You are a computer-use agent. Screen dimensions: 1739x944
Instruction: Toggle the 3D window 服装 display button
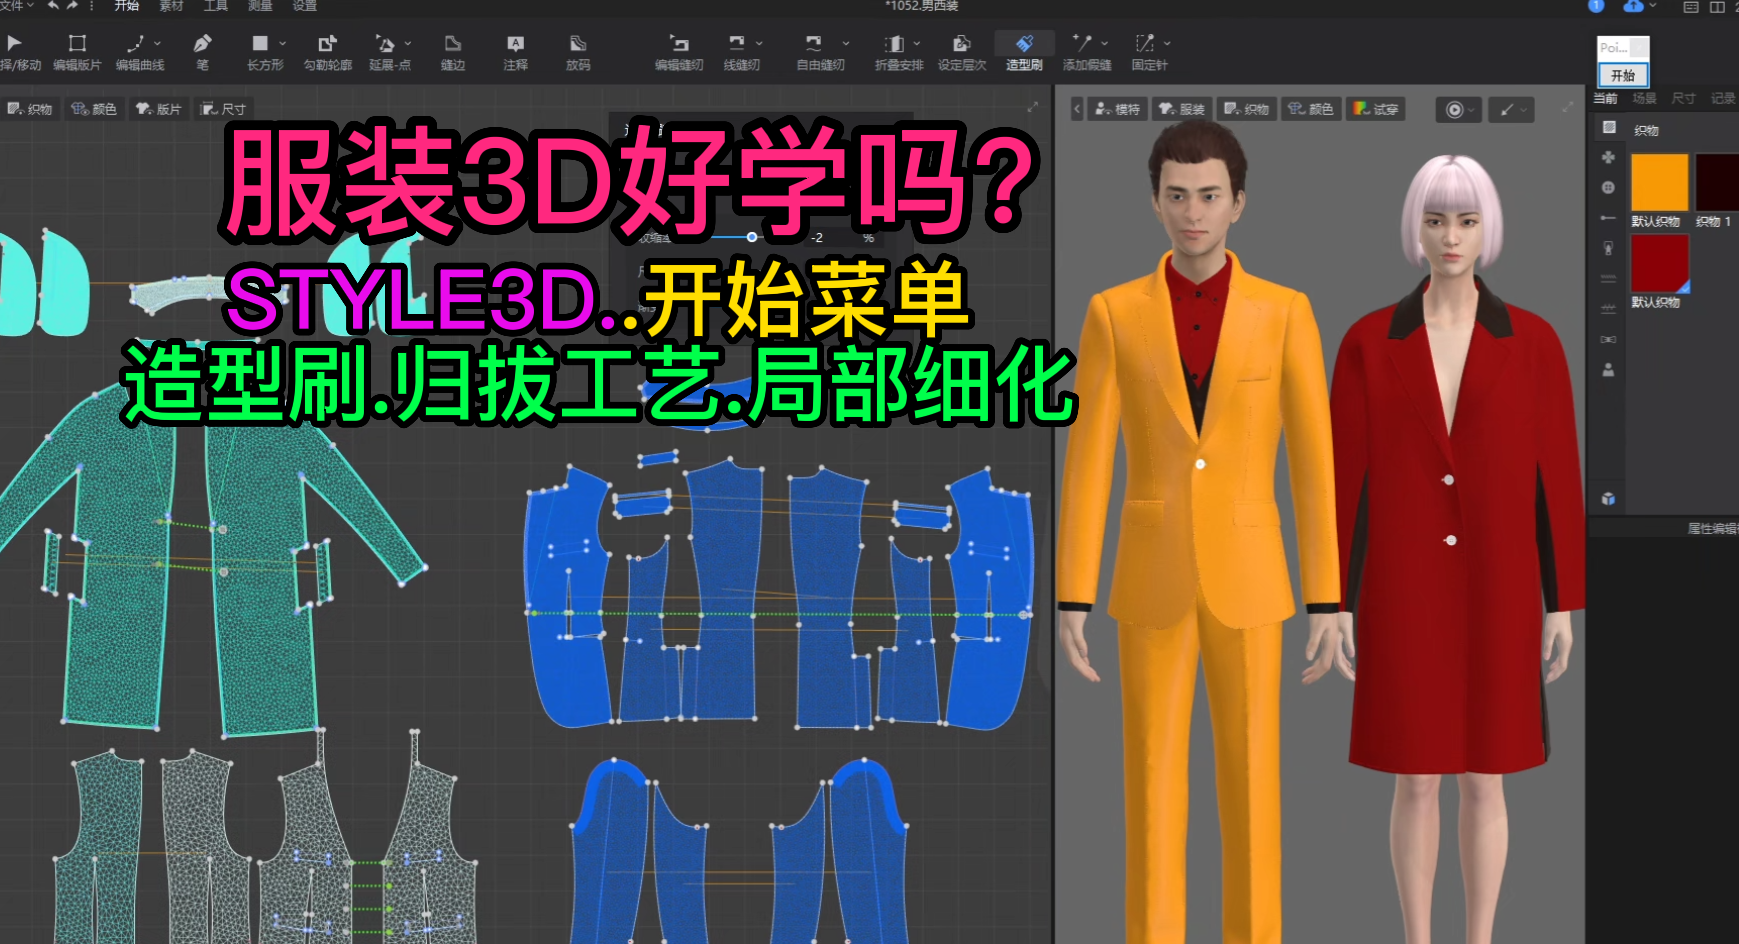point(1182,109)
